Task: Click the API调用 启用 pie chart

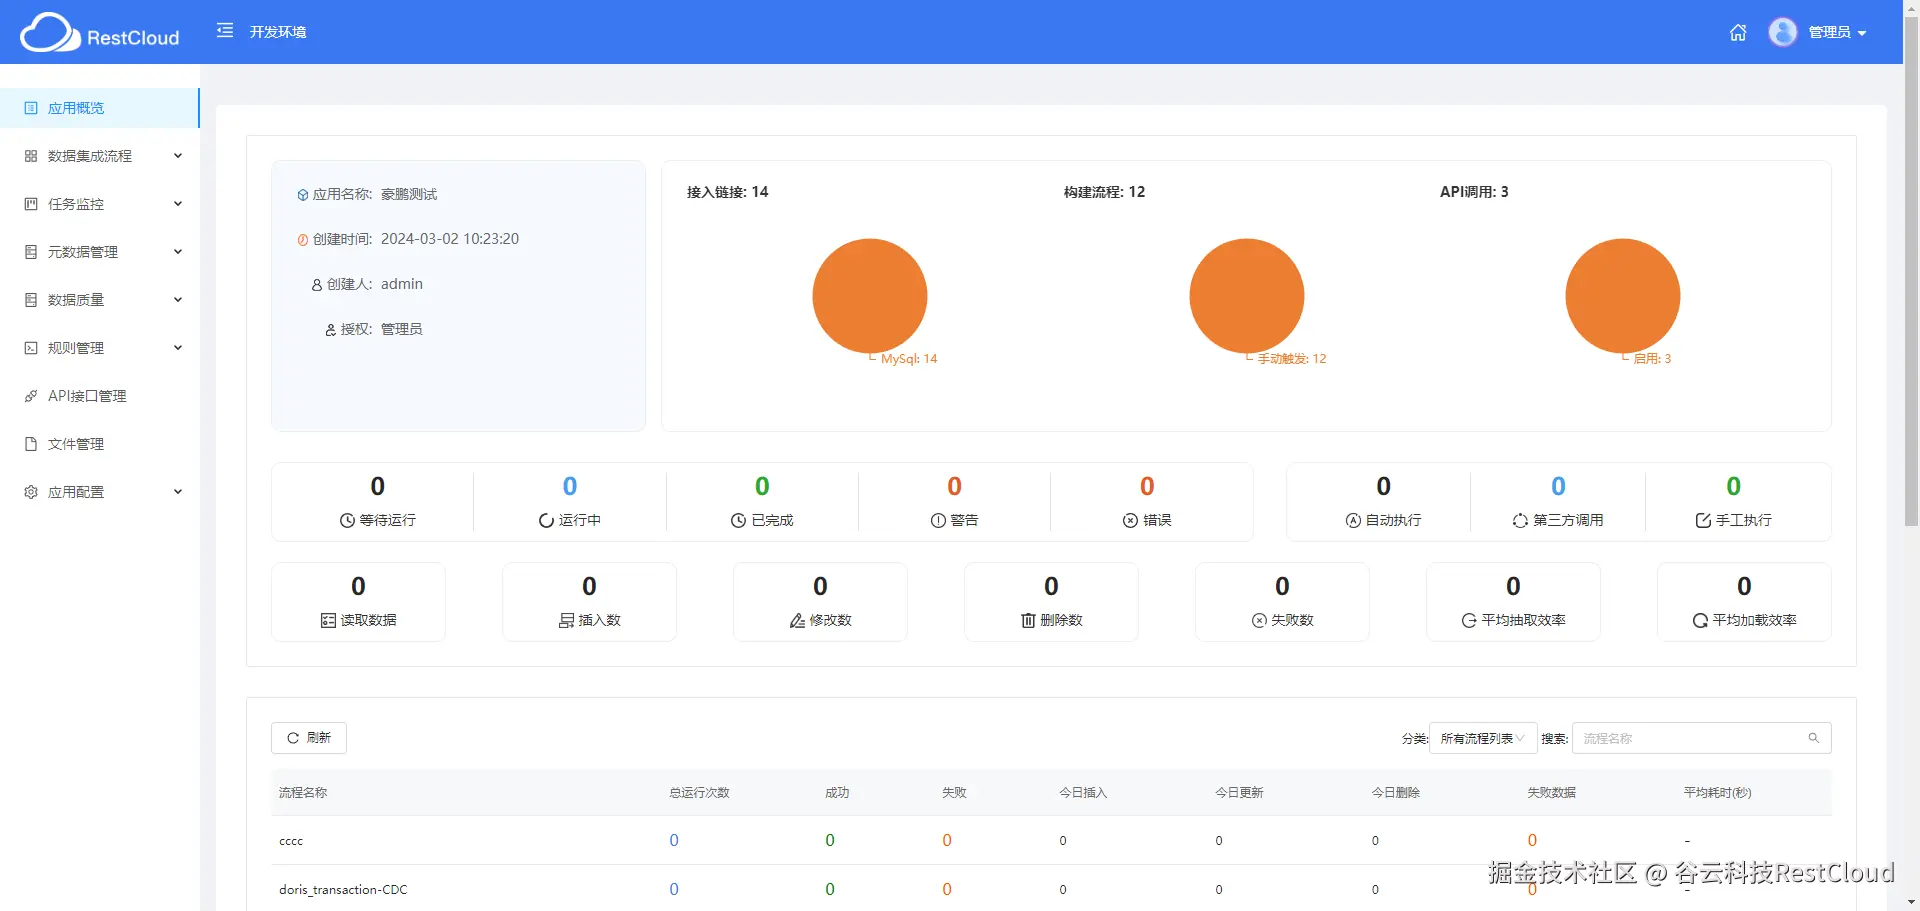Action: click(1623, 296)
